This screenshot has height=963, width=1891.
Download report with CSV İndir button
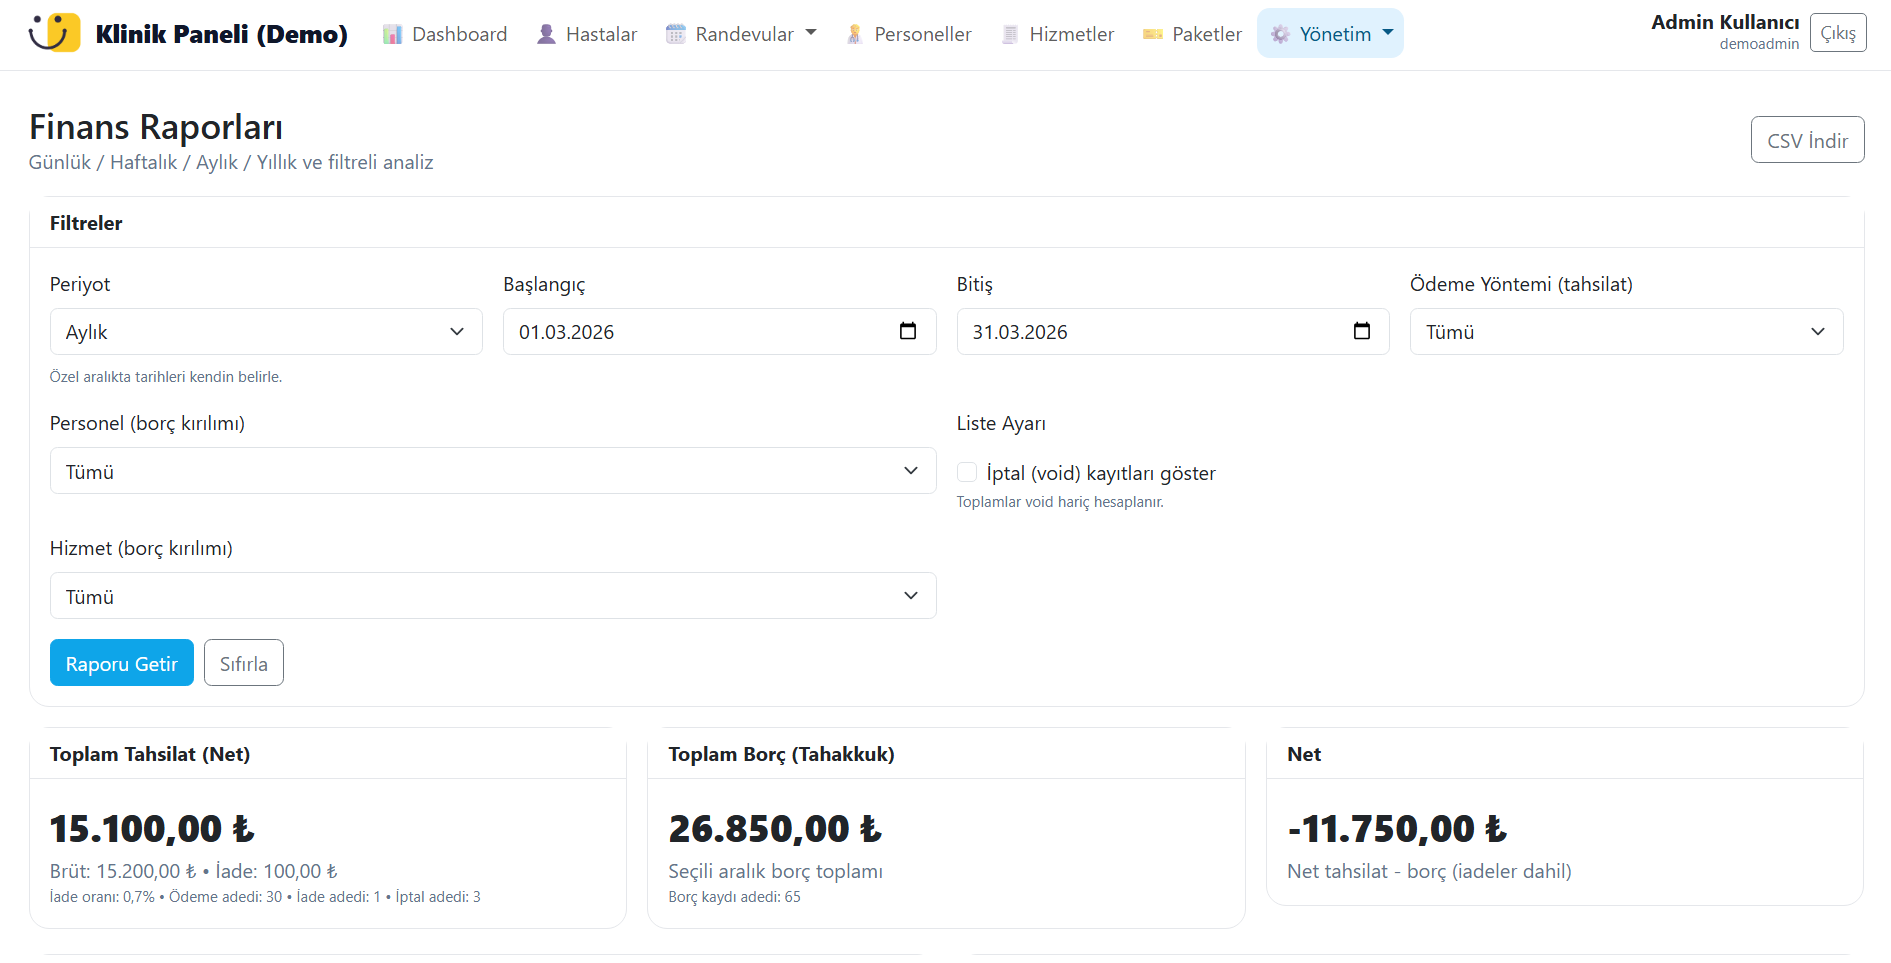click(1806, 140)
